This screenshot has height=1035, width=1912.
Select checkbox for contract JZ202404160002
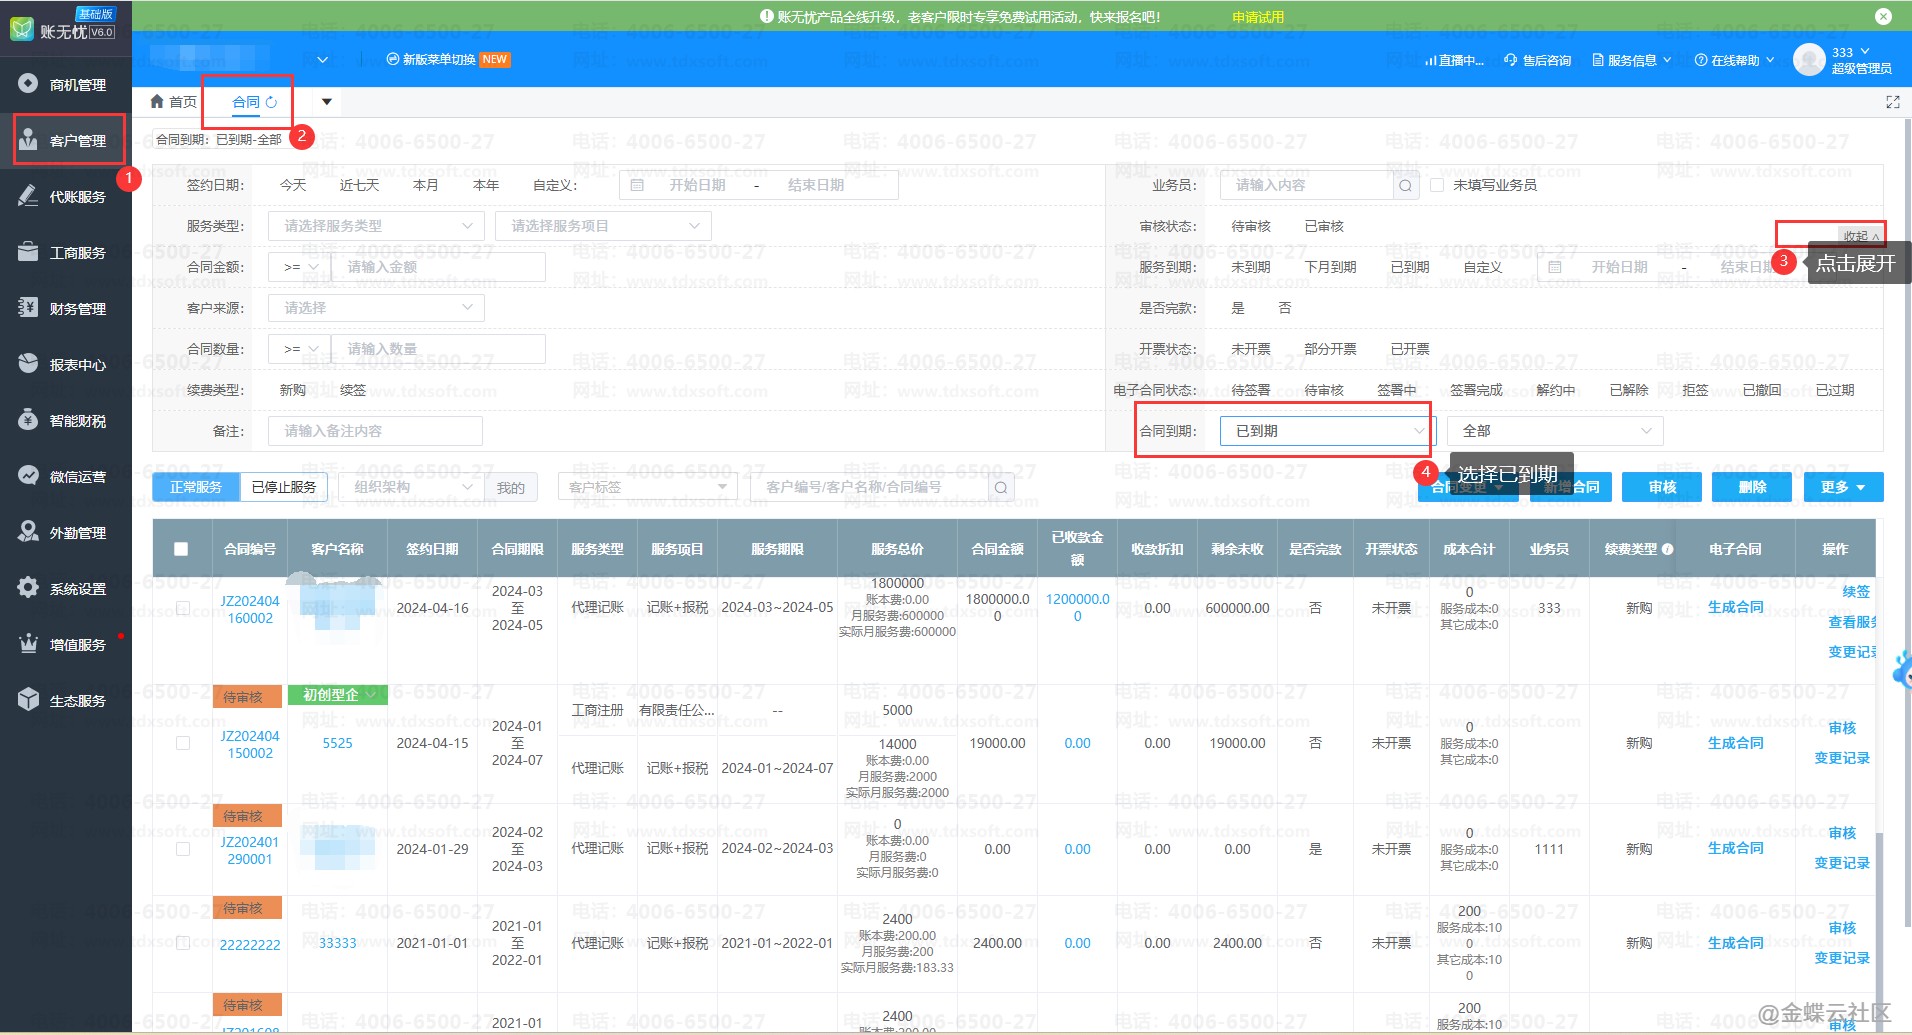pyautogui.click(x=183, y=608)
